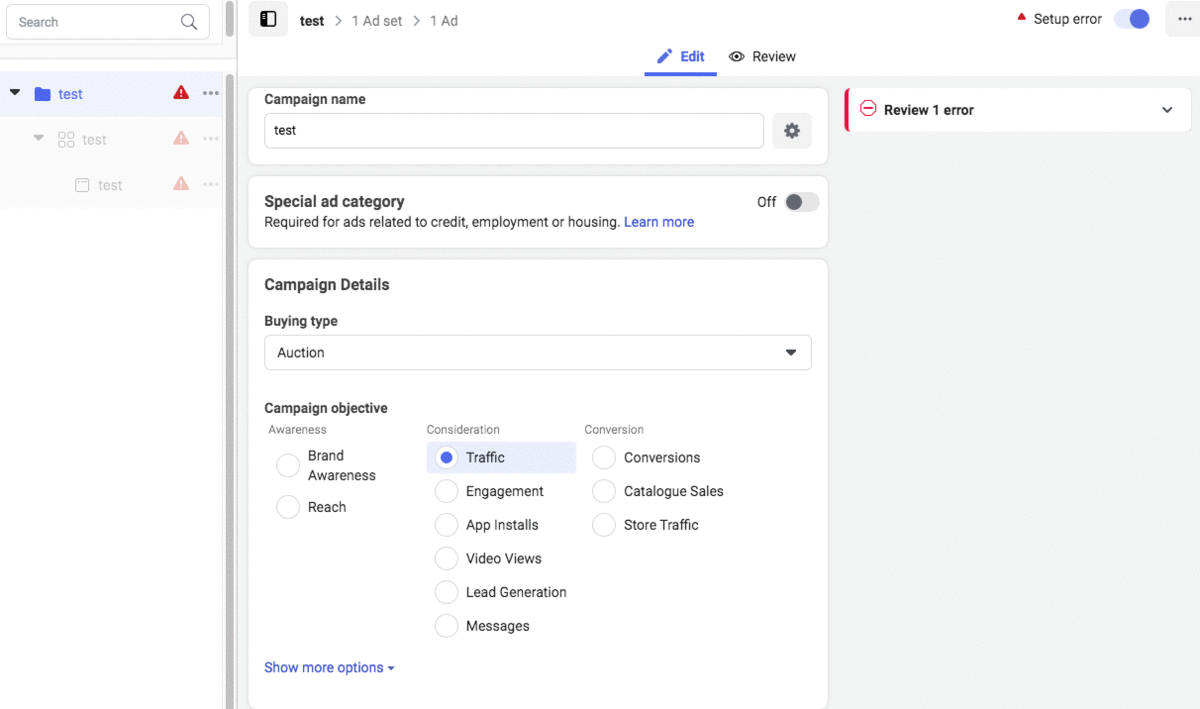Open the campaign row more options menu

pyautogui.click(x=211, y=93)
